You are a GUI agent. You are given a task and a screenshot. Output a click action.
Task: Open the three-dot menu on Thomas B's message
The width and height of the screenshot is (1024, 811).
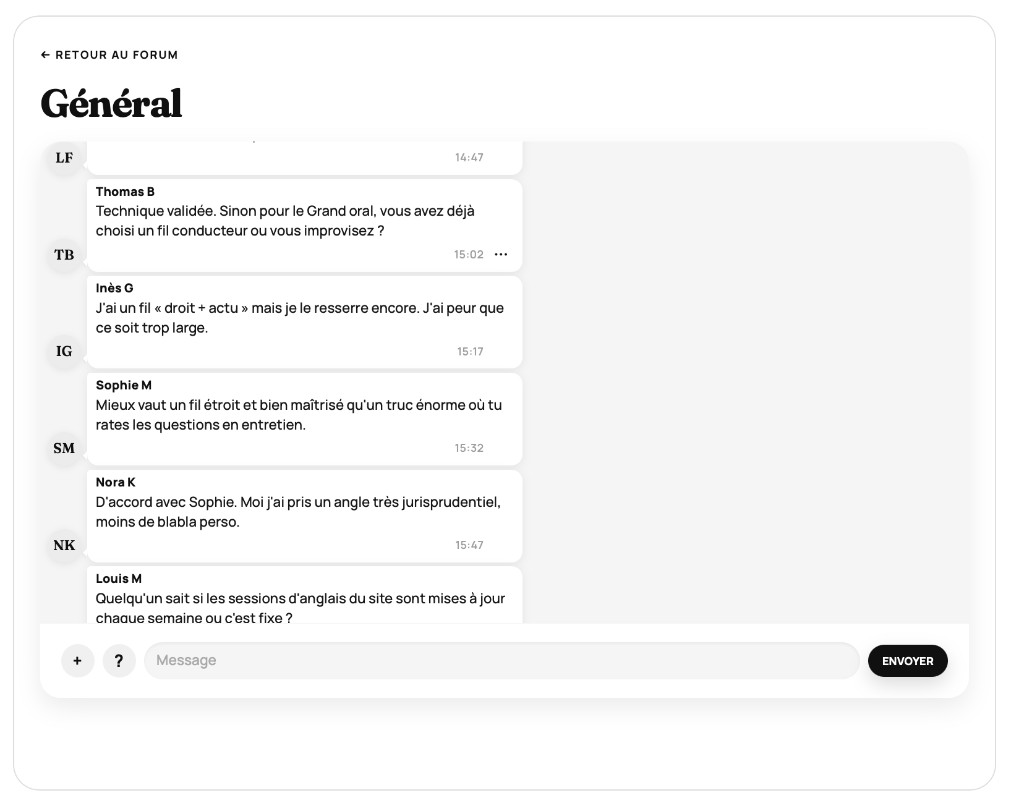pos(501,254)
